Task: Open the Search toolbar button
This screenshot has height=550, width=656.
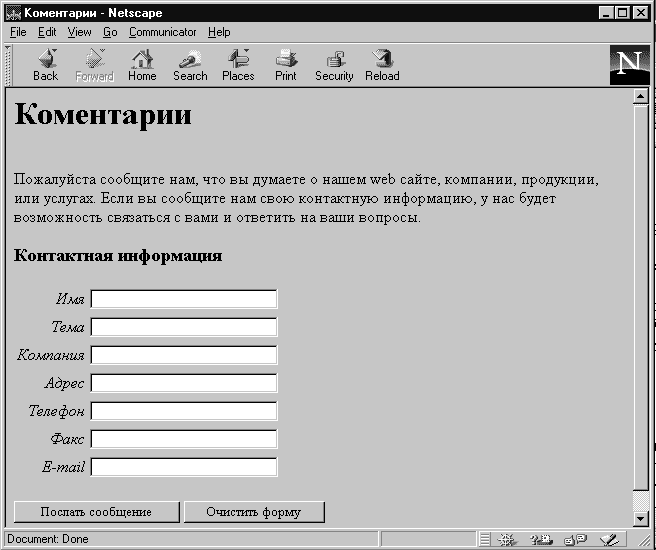Action: click(190, 65)
